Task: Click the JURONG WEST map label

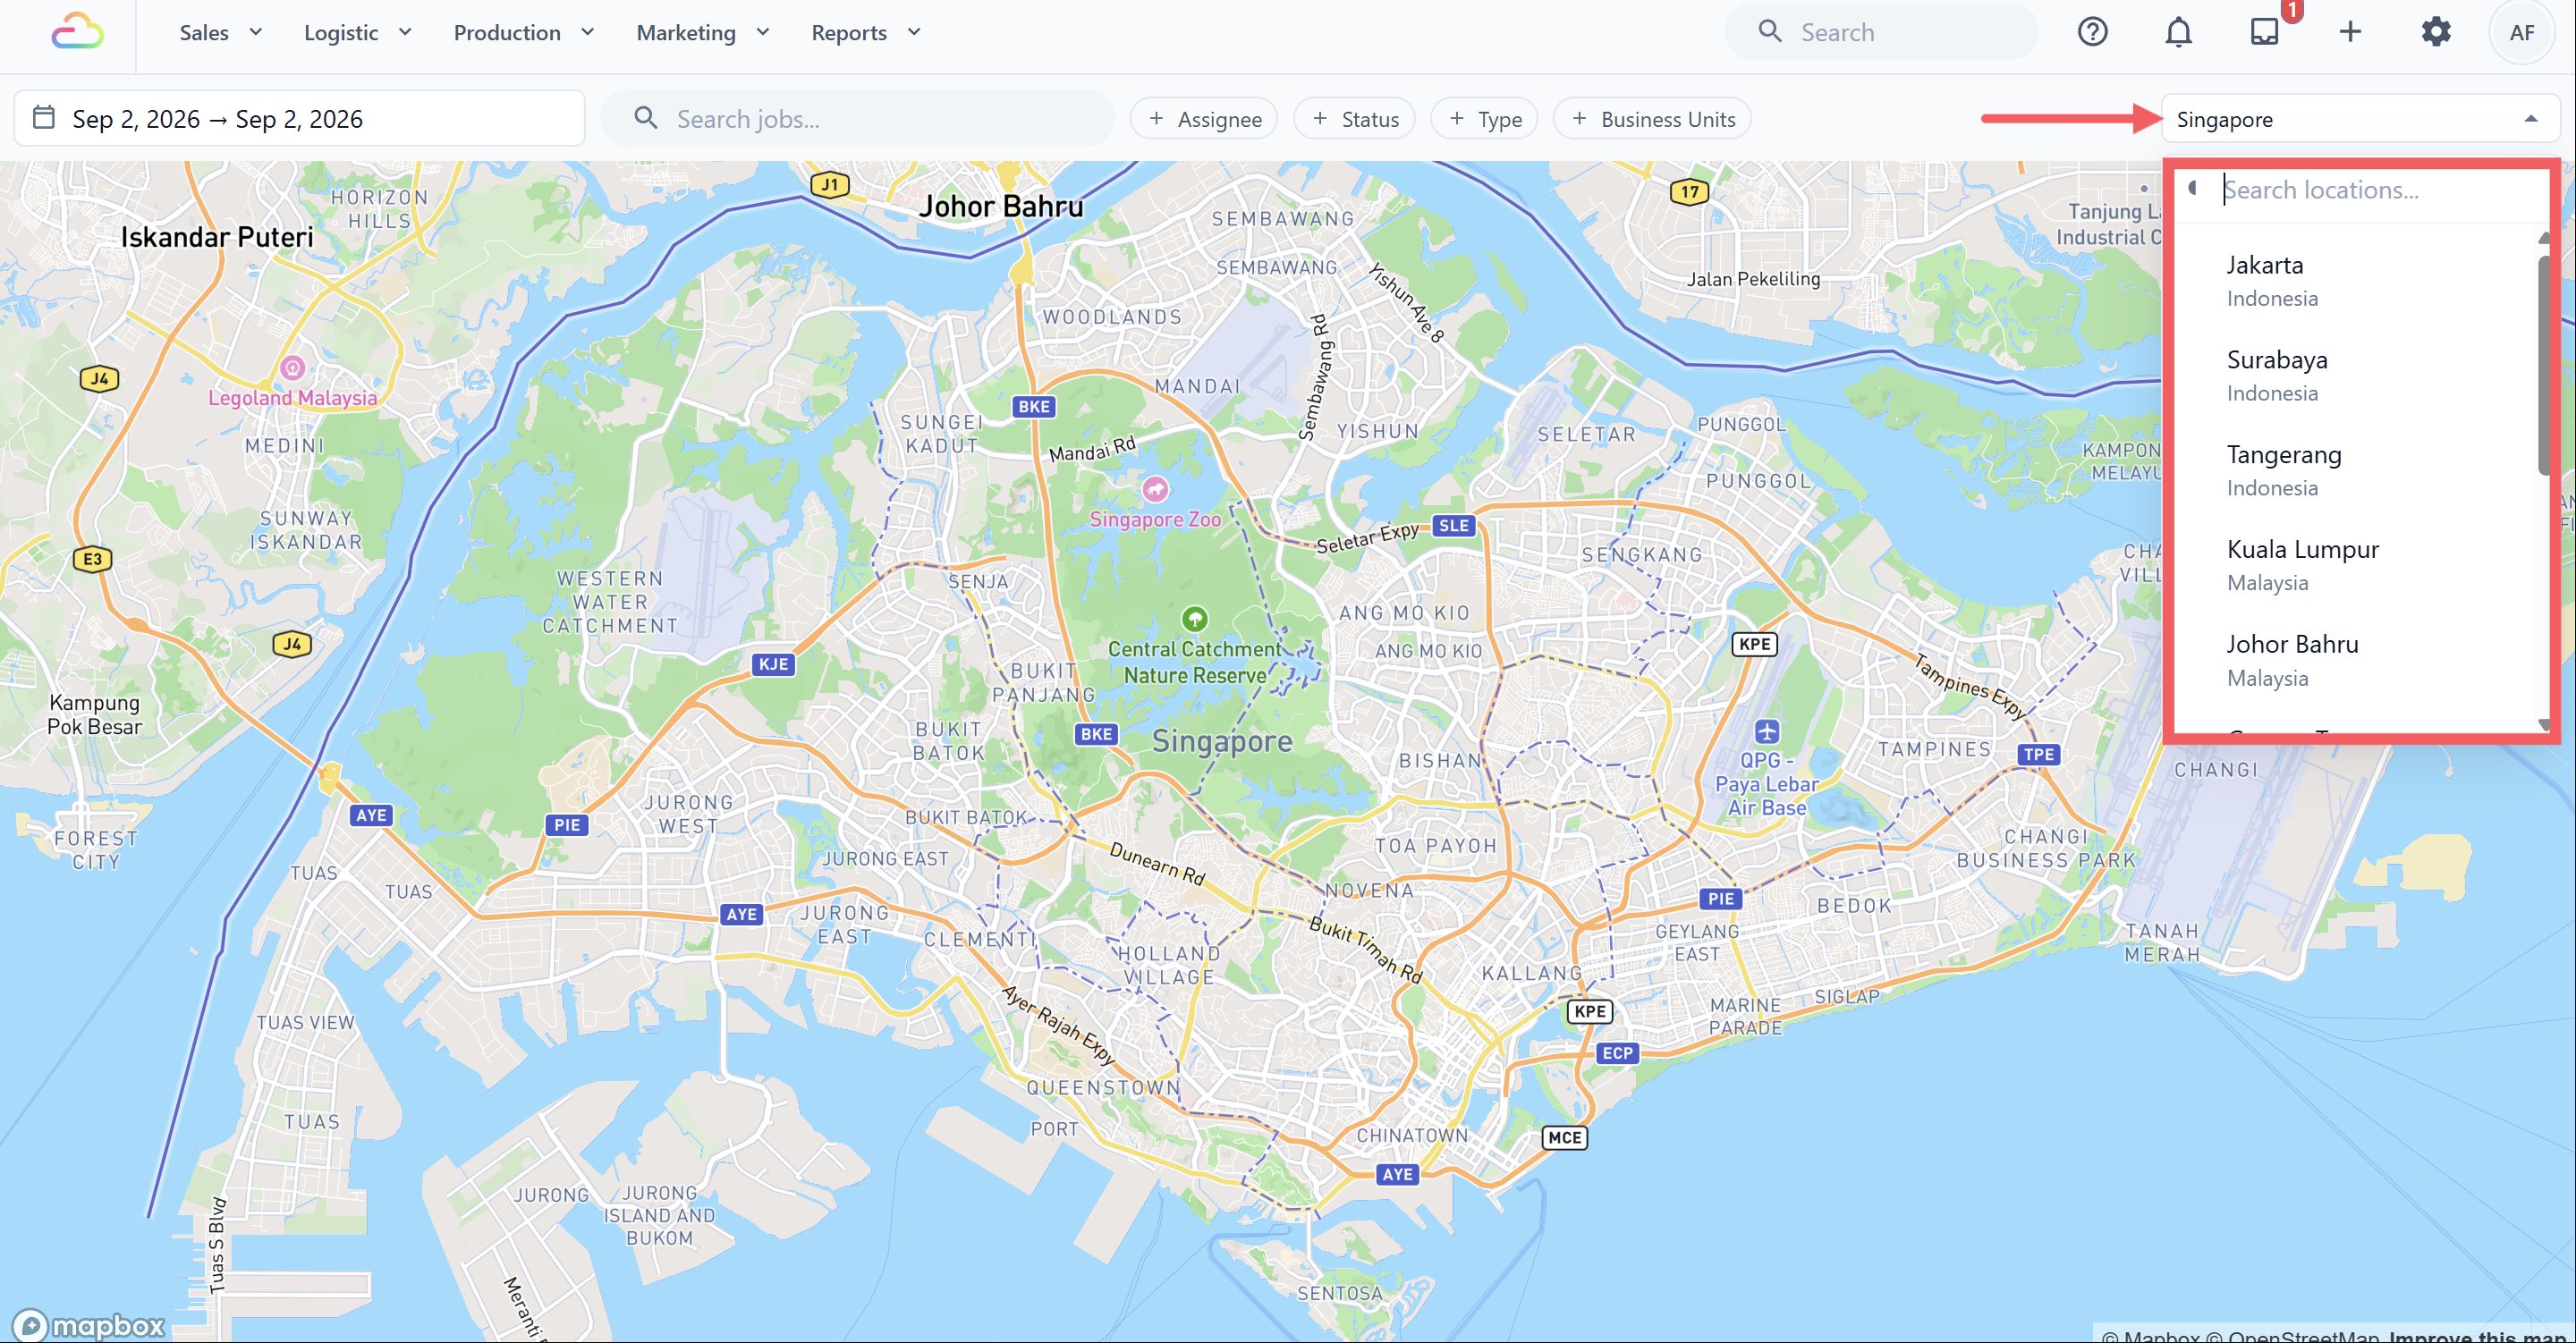Action: coord(688,814)
